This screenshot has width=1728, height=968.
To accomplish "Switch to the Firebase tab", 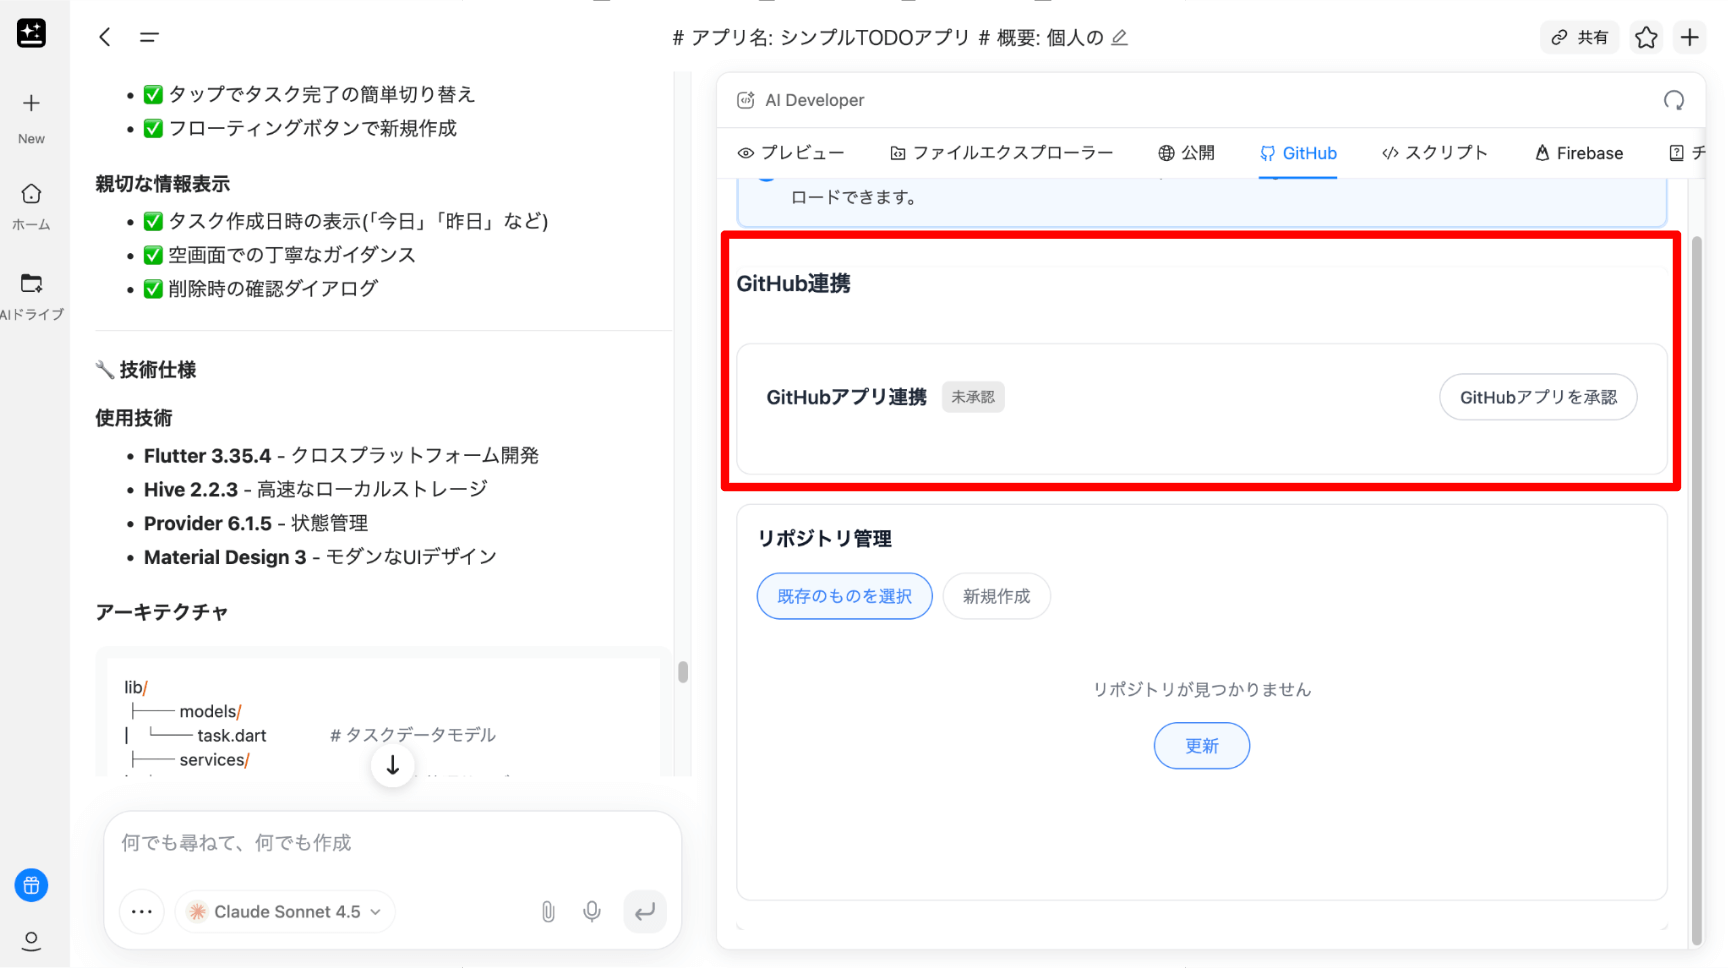I will 1578,153.
